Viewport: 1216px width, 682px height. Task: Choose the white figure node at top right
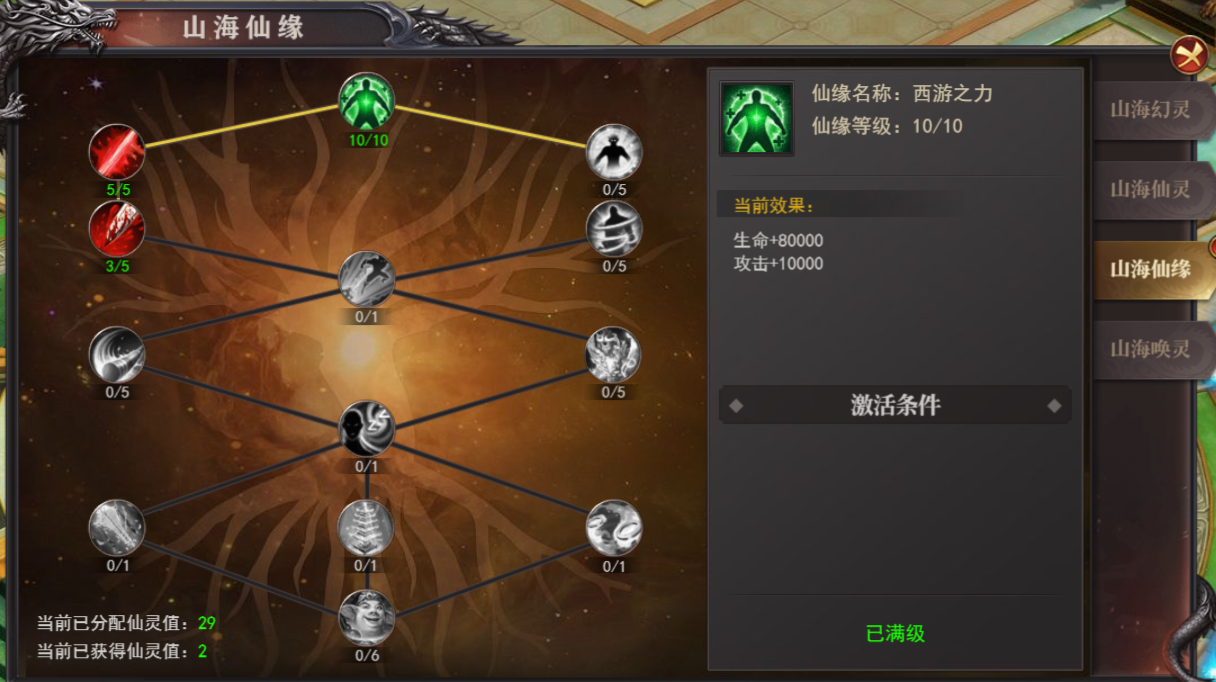point(613,152)
